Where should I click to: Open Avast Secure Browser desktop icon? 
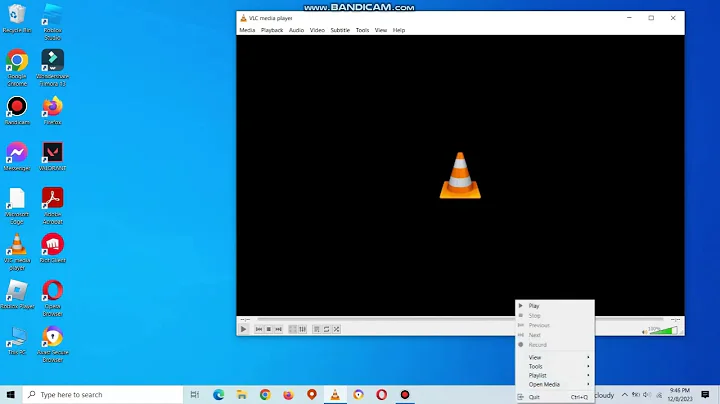(52, 344)
